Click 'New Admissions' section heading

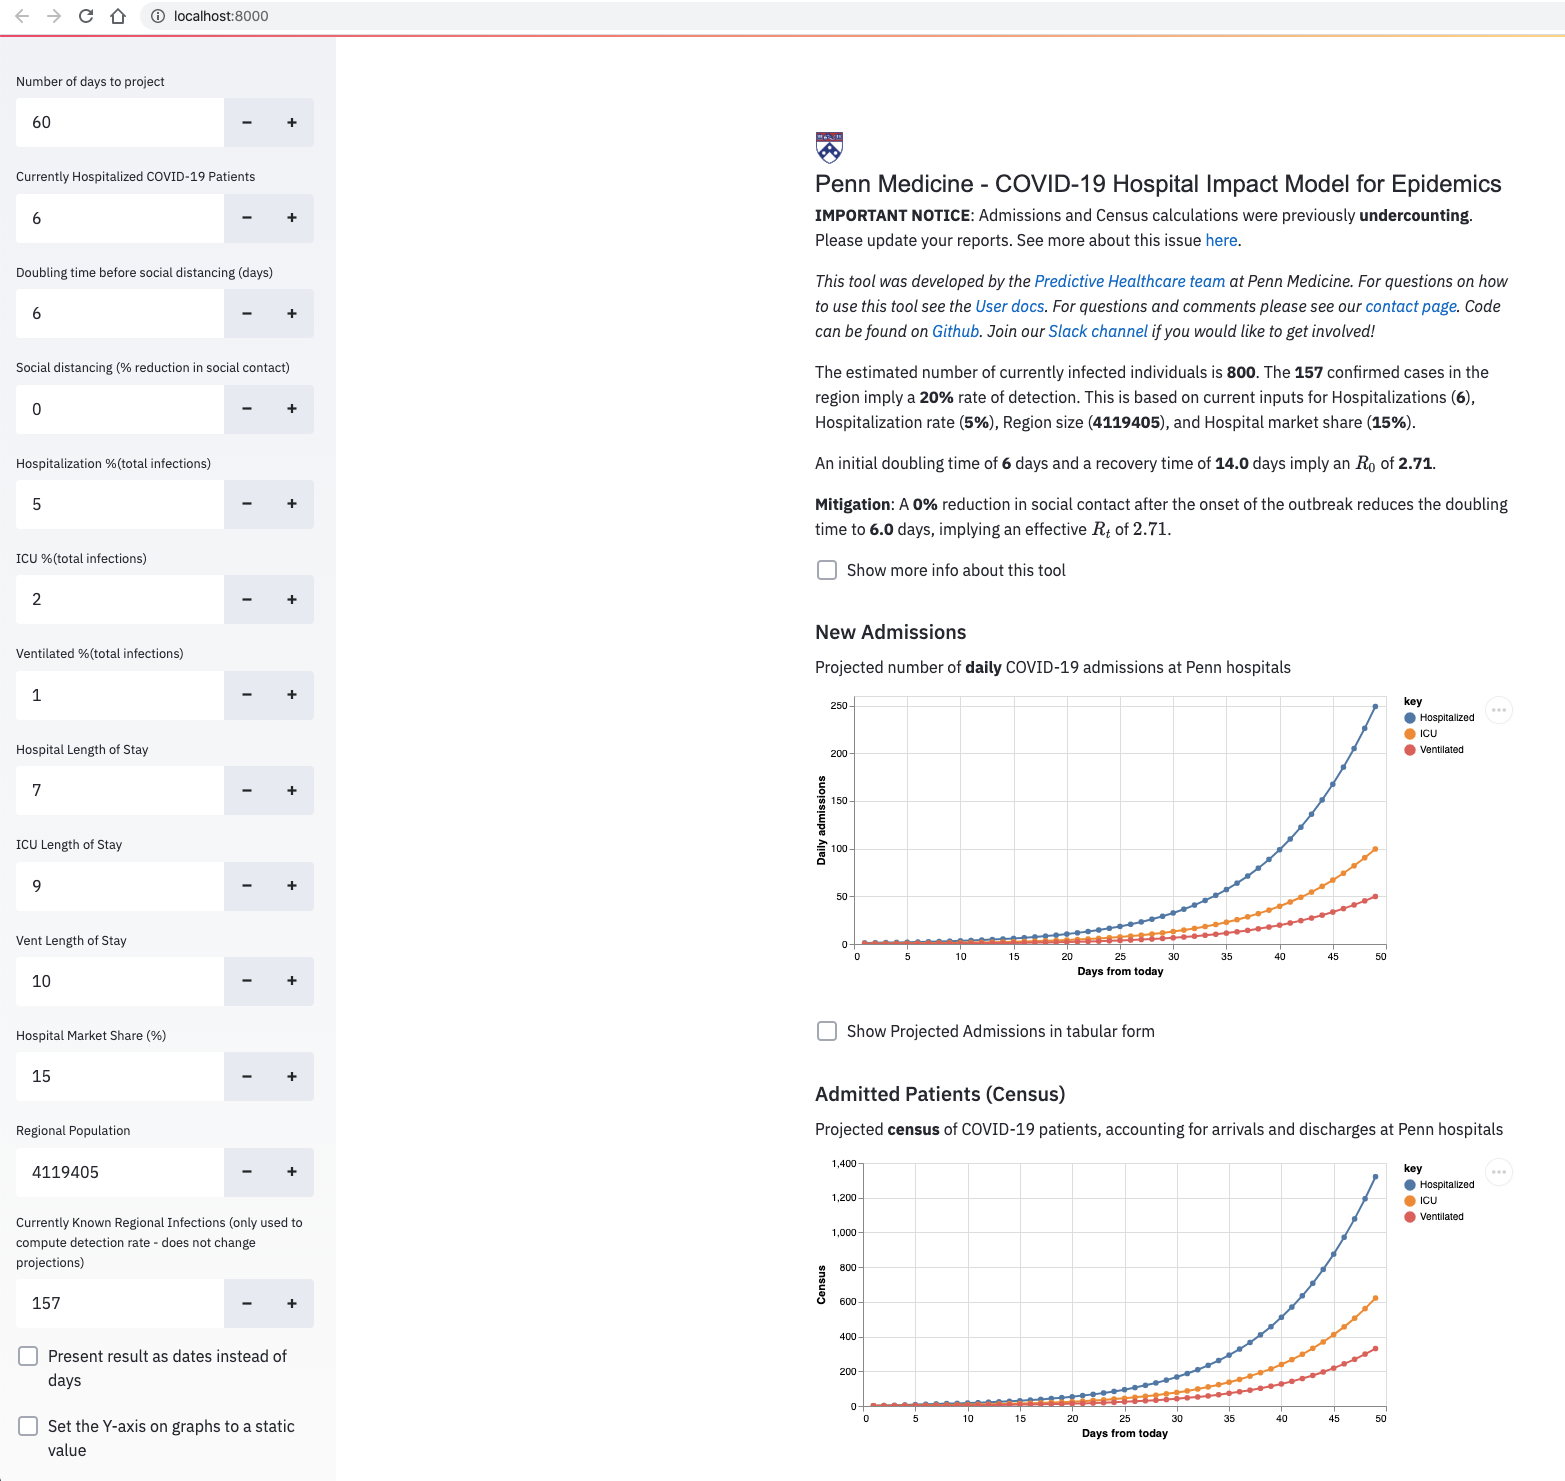[890, 632]
